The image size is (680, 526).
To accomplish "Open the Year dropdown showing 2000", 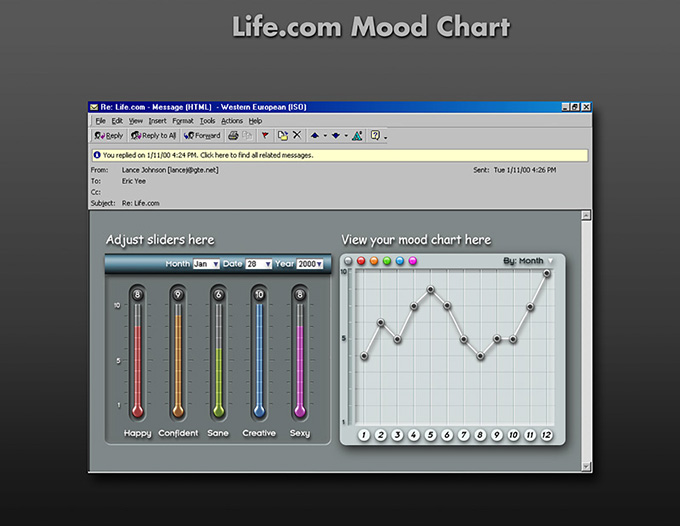I will (x=310, y=264).
